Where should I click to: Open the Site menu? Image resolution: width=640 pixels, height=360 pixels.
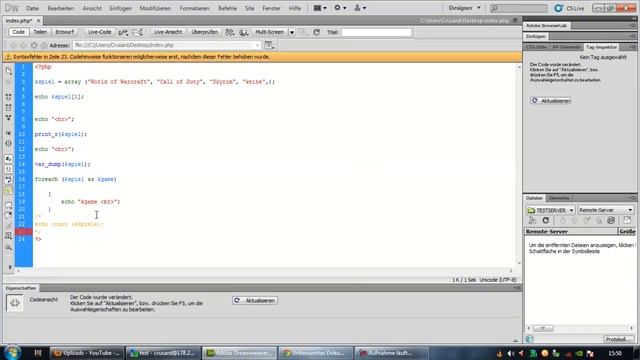249,8
